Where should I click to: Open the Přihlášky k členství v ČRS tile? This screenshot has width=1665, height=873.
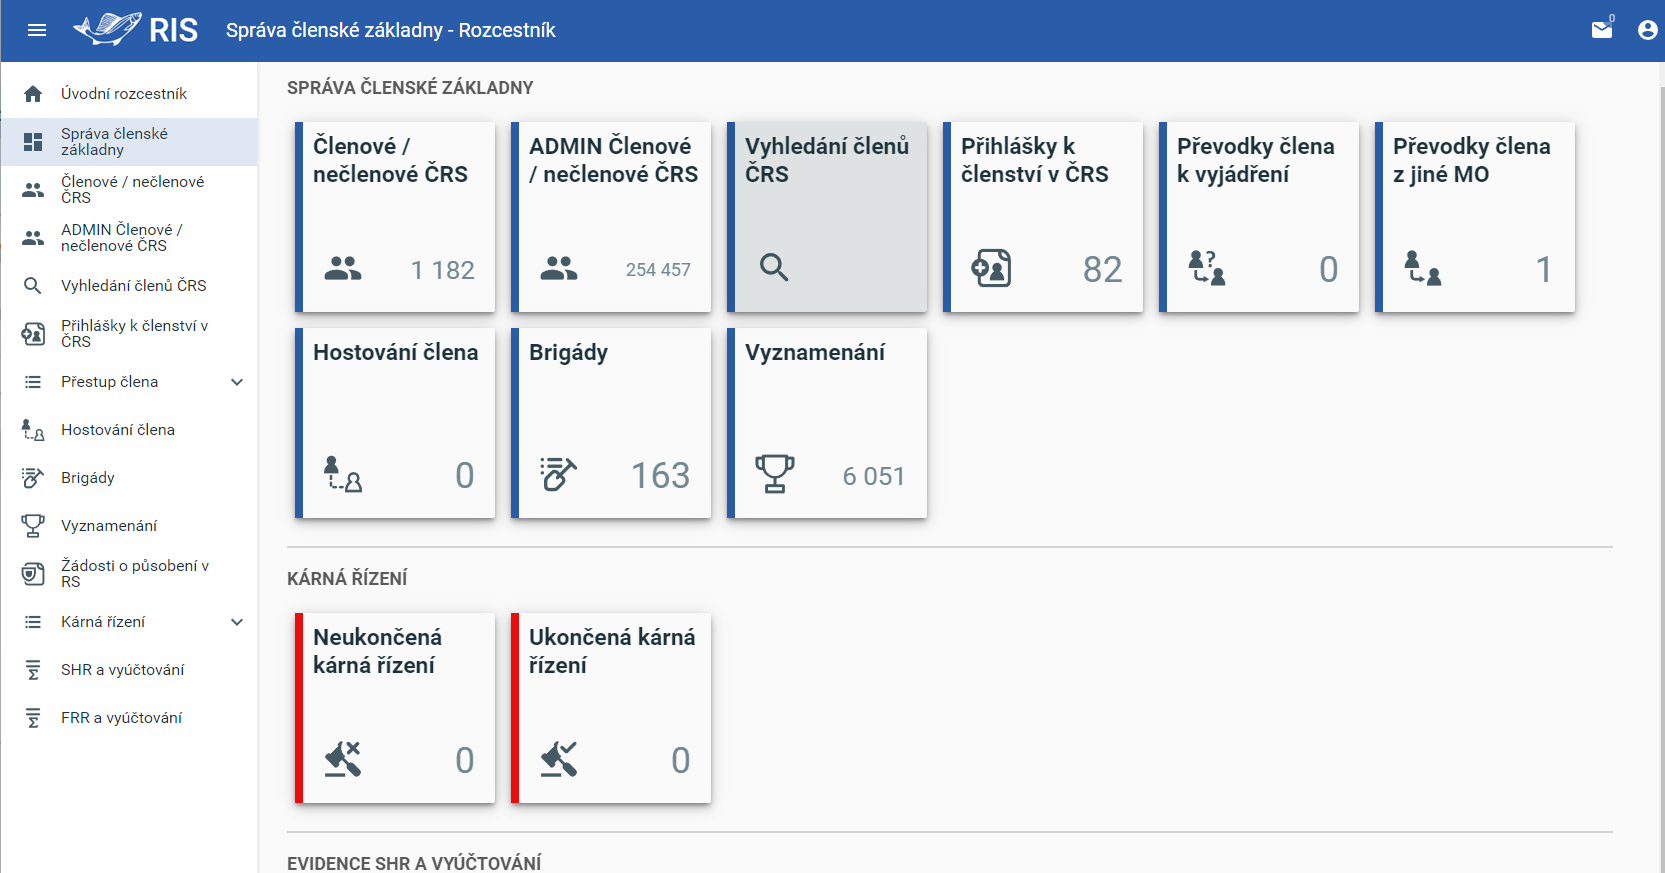pos(1043,217)
